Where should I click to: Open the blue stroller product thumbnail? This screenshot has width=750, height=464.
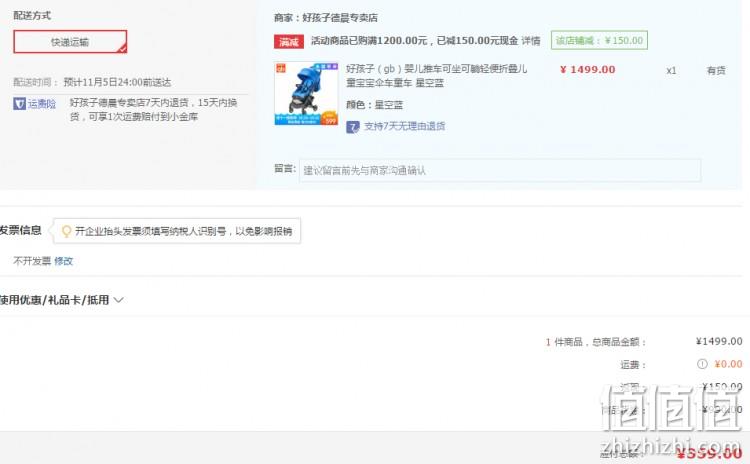[x=306, y=93]
